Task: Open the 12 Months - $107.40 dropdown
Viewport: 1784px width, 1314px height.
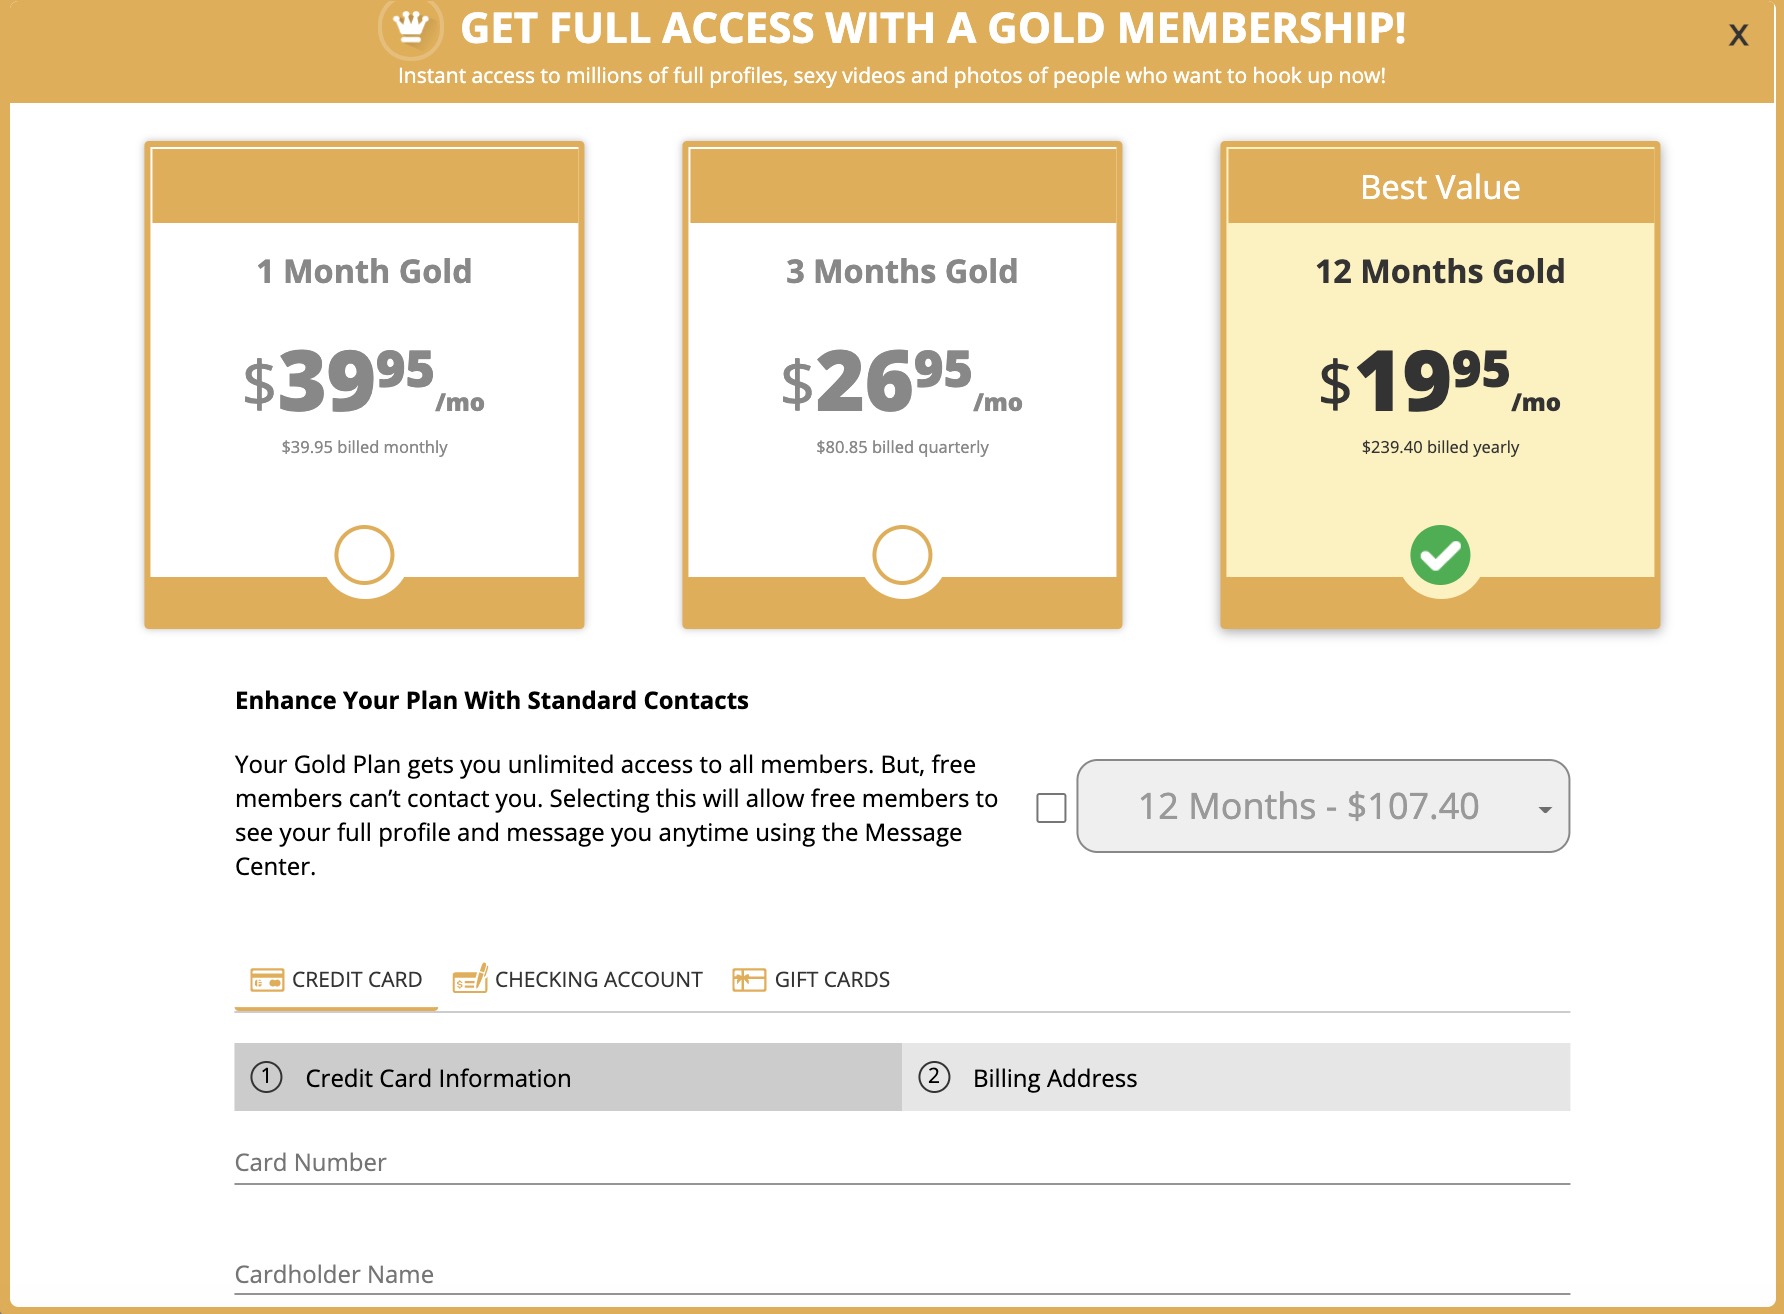Action: click(1323, 806)
